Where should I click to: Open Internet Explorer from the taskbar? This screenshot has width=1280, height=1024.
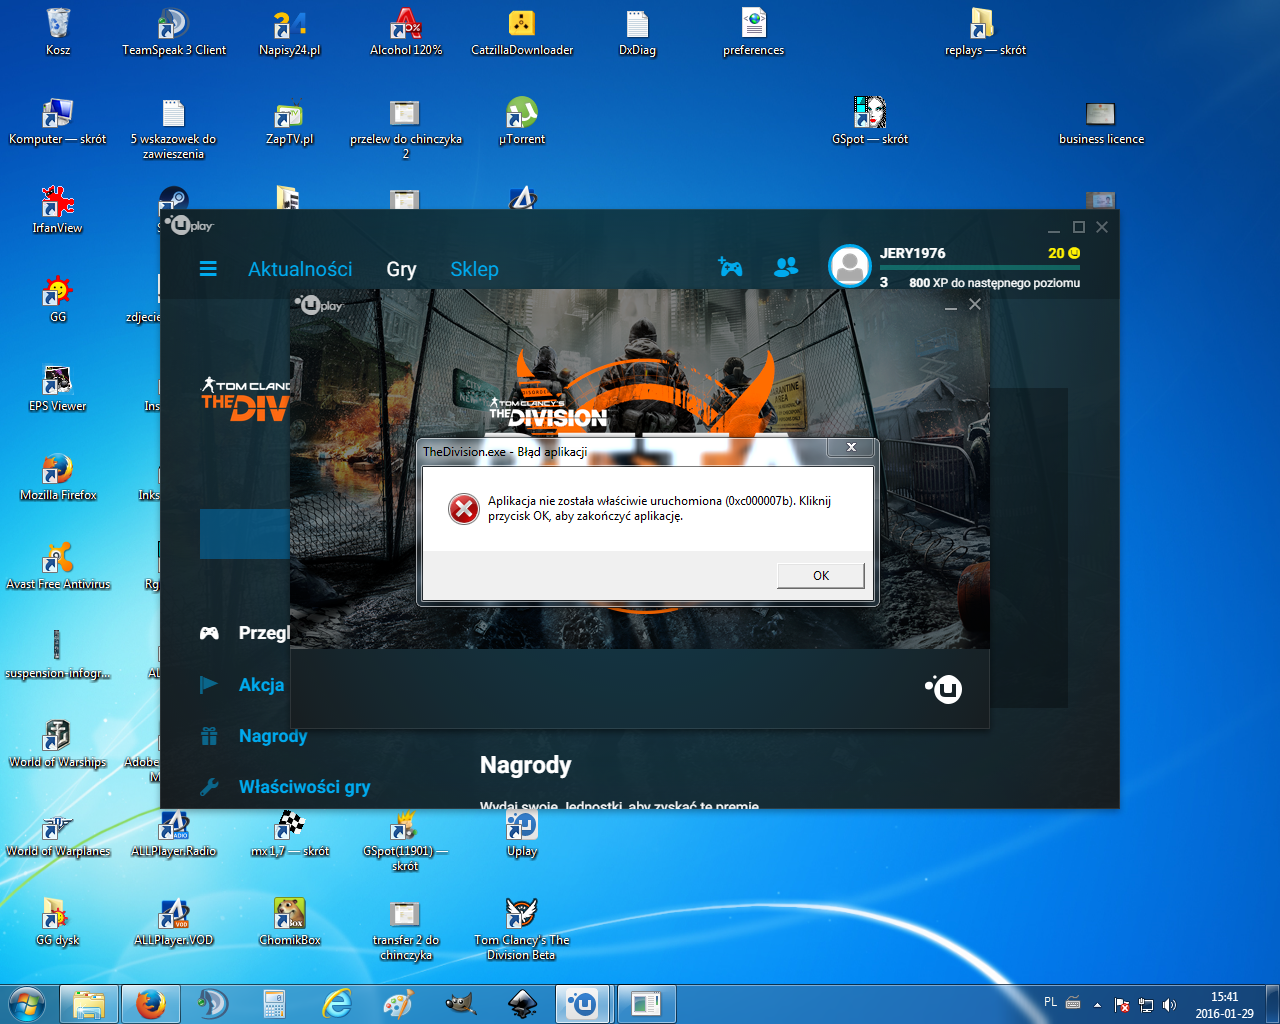click(x=337, y=1004)
